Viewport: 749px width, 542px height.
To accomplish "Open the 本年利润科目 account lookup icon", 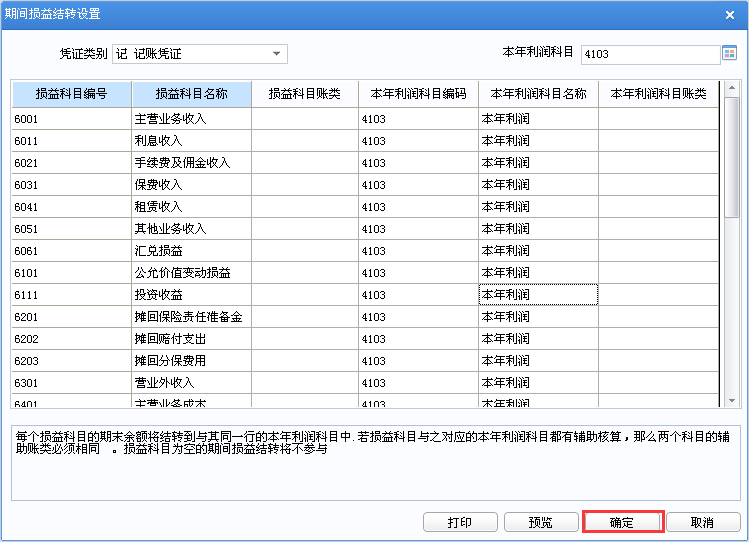I will 729,53.
